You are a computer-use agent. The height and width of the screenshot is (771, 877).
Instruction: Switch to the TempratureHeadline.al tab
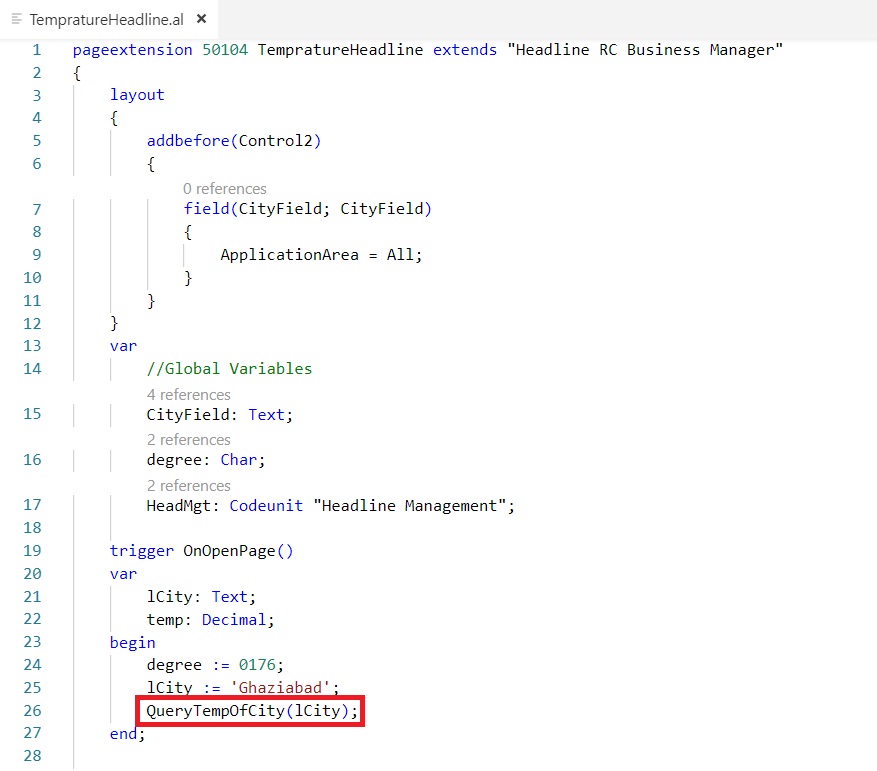106,19
